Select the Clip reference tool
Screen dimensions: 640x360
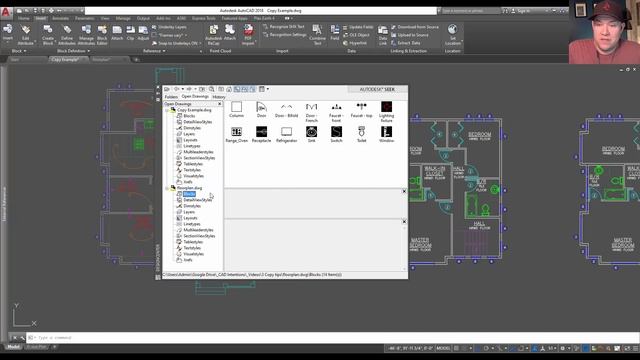[x=130, y=33]
